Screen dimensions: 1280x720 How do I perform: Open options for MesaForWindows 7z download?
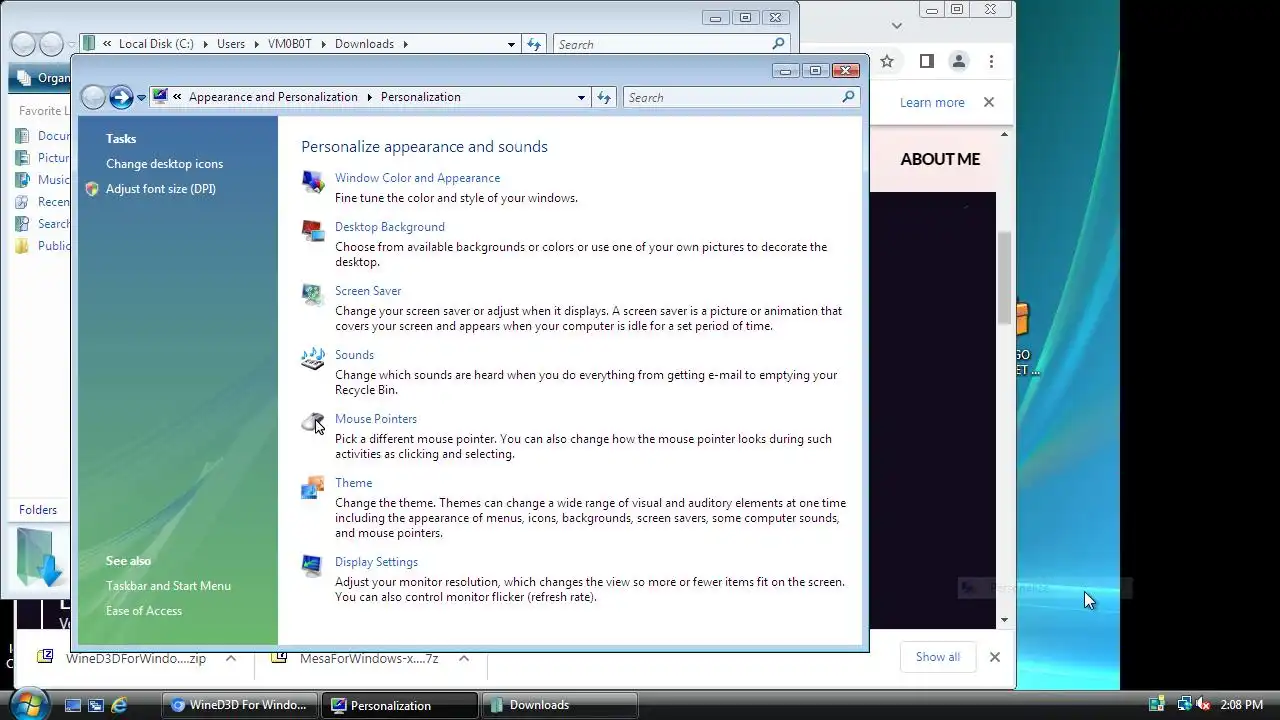coord(463,658)
